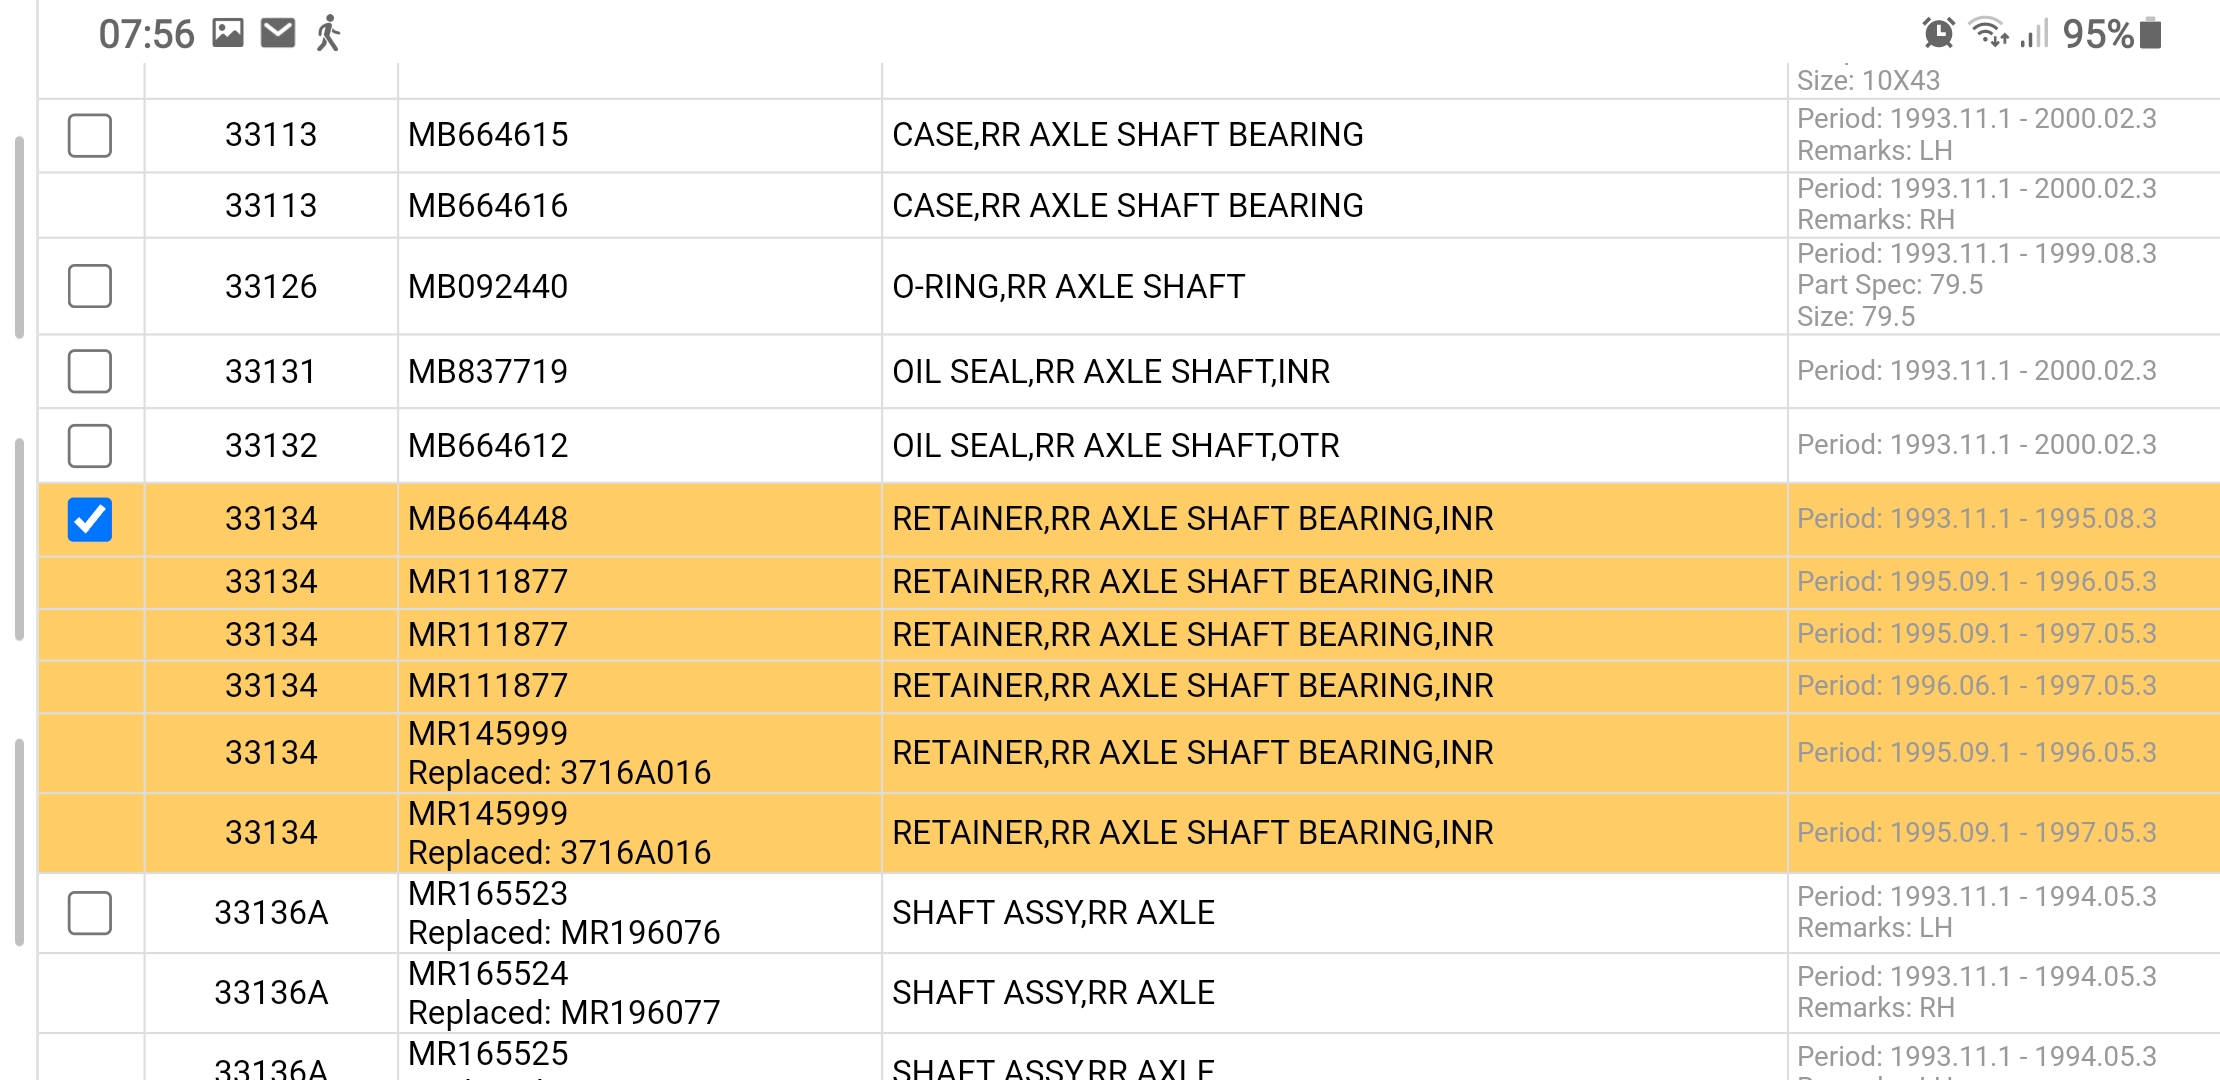Tap the alarm clock status icon
Screen dimensions: 2220x1080
[1938, 34]
